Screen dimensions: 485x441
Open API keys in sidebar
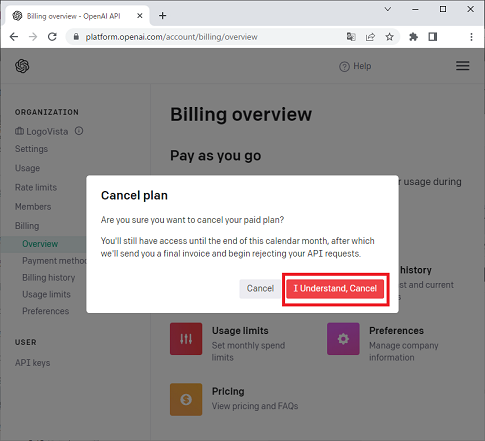pos(32,363)
